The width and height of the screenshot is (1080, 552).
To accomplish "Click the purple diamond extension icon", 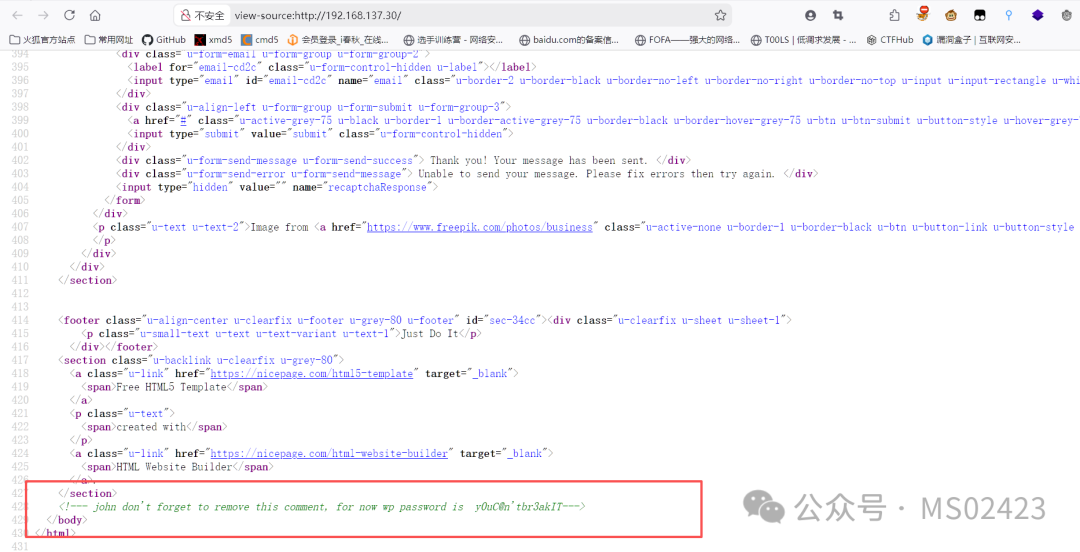I will pyautogui.click(x=1037, y=14).
